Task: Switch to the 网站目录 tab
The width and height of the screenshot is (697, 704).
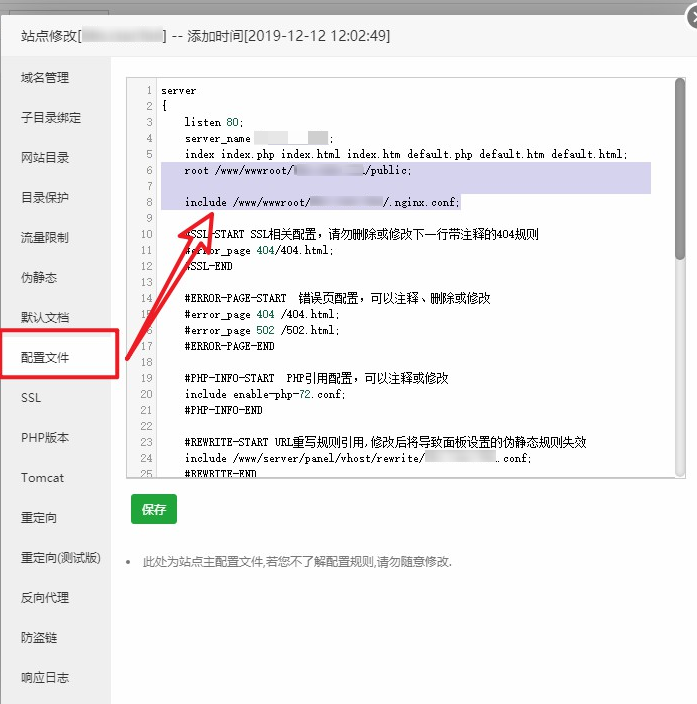Action: (x=45, y=158)
